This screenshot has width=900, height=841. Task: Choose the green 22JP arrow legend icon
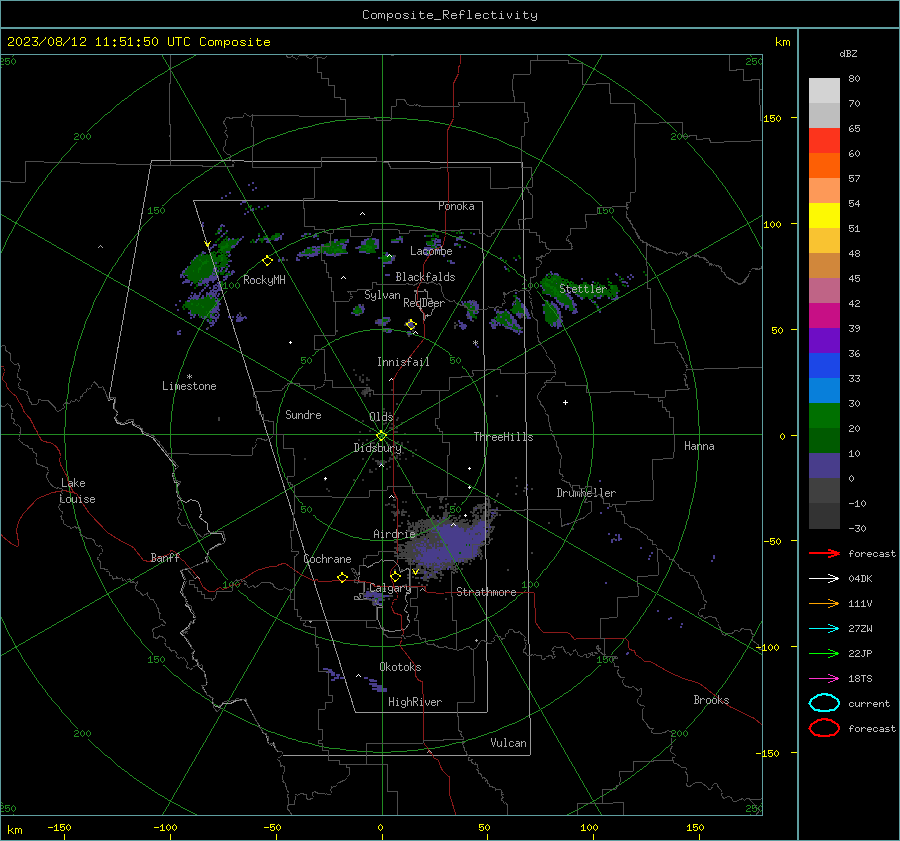click(824, 653)
